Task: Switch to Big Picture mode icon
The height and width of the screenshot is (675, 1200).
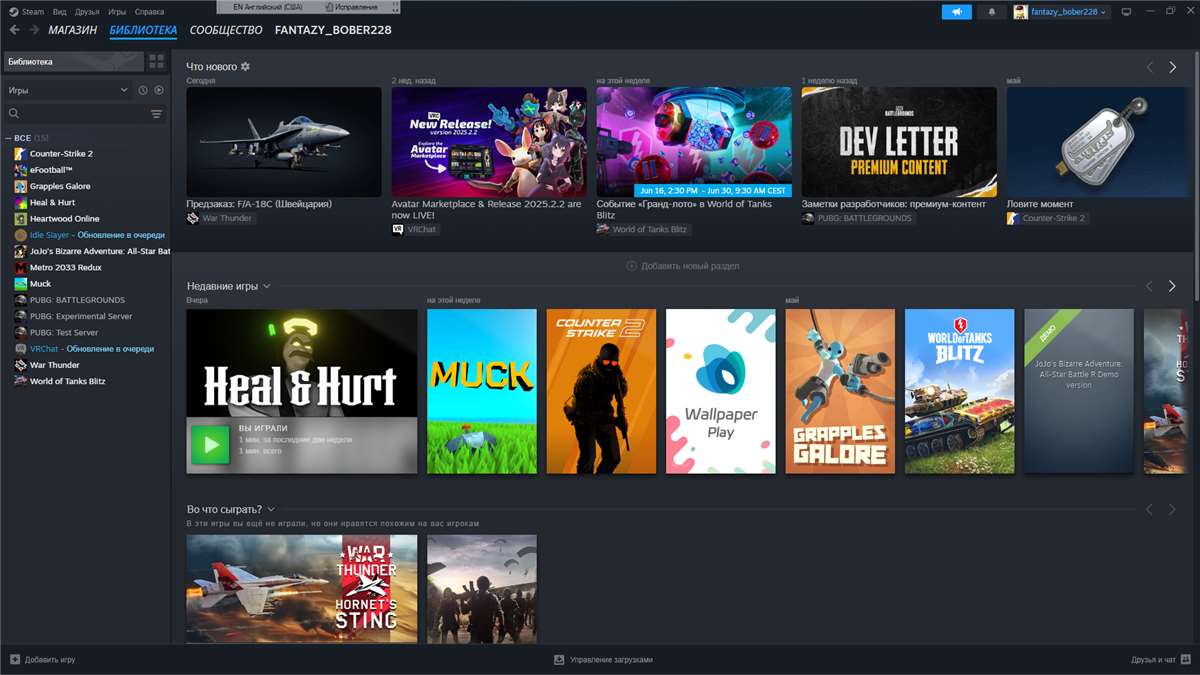Action: tap(1126, 12)
